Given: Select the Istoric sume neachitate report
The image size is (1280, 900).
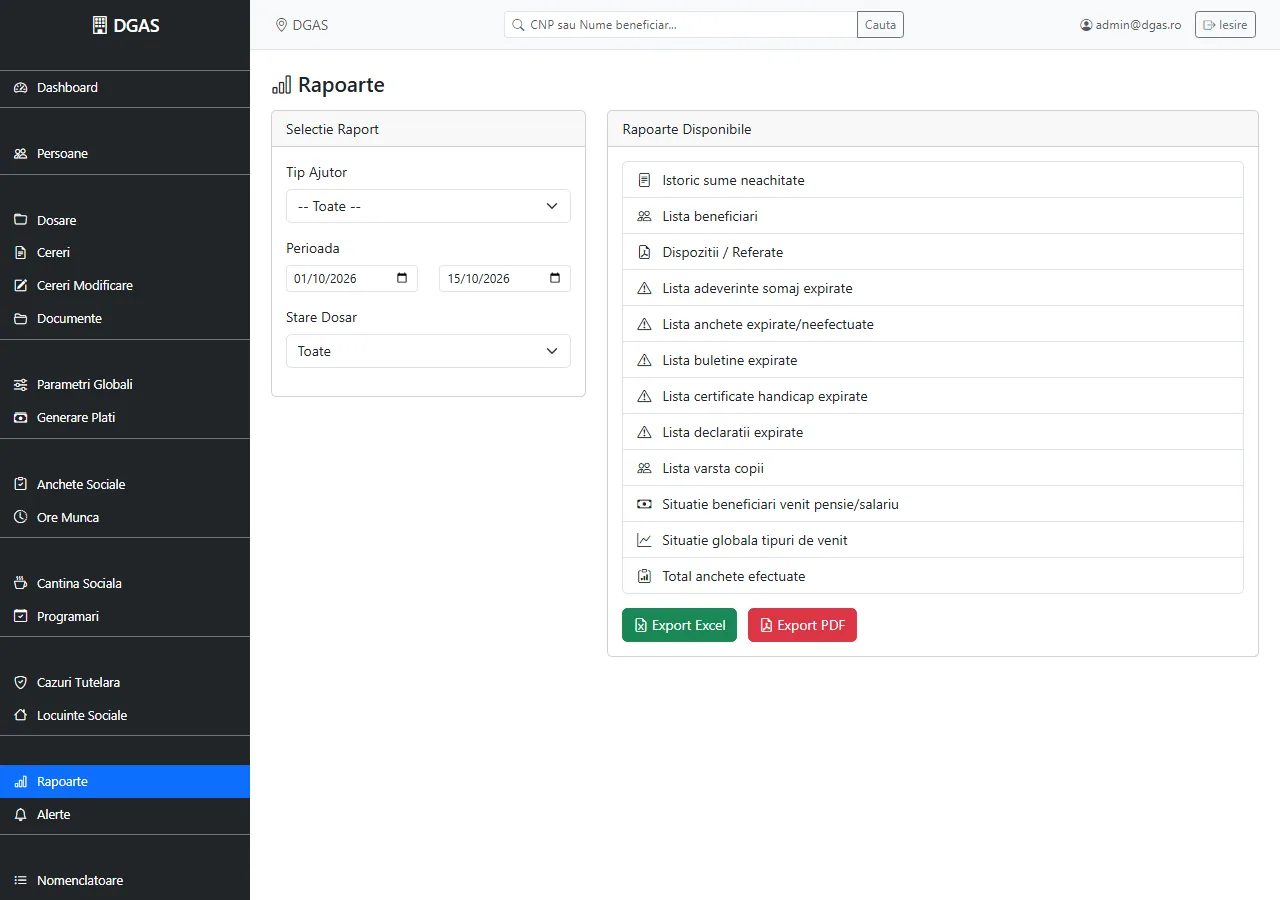Looking at the screenshot, I should (x=932, y=180).
